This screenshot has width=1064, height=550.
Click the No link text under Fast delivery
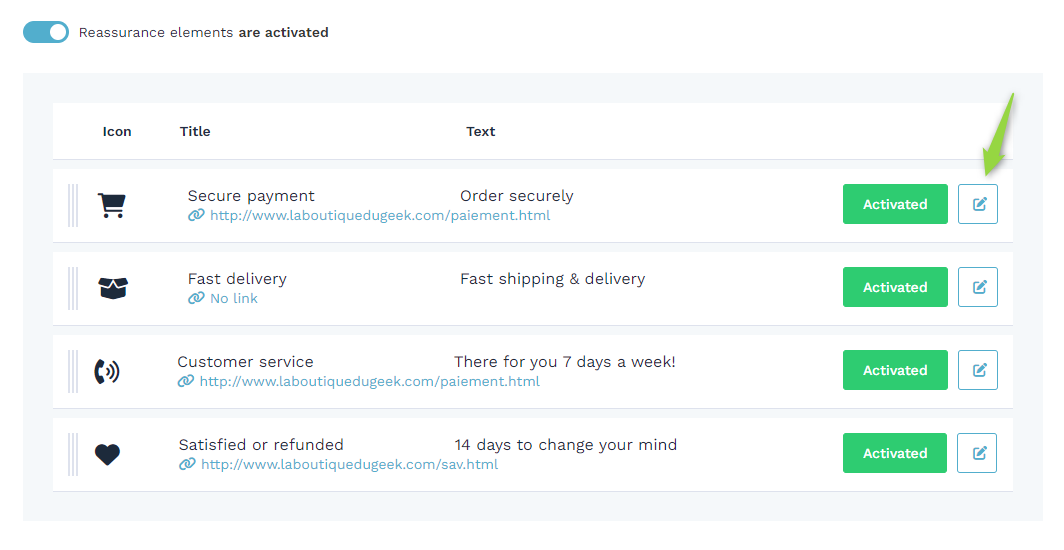point(234,298)
